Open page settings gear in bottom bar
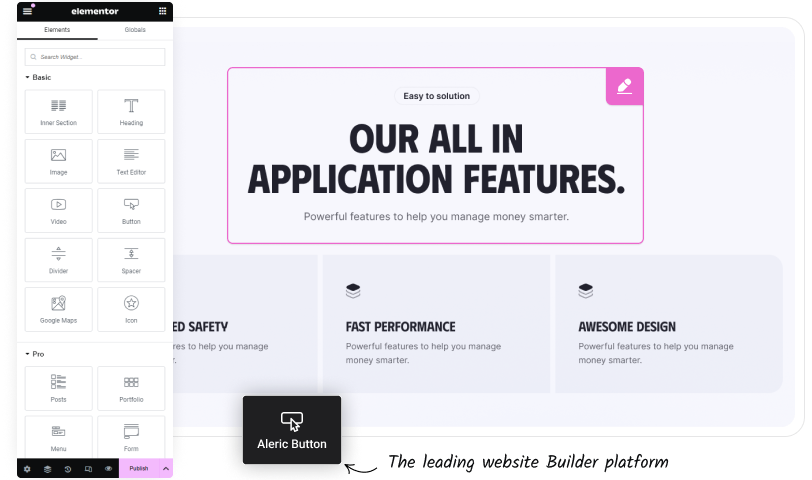 [x=27, y=468]
